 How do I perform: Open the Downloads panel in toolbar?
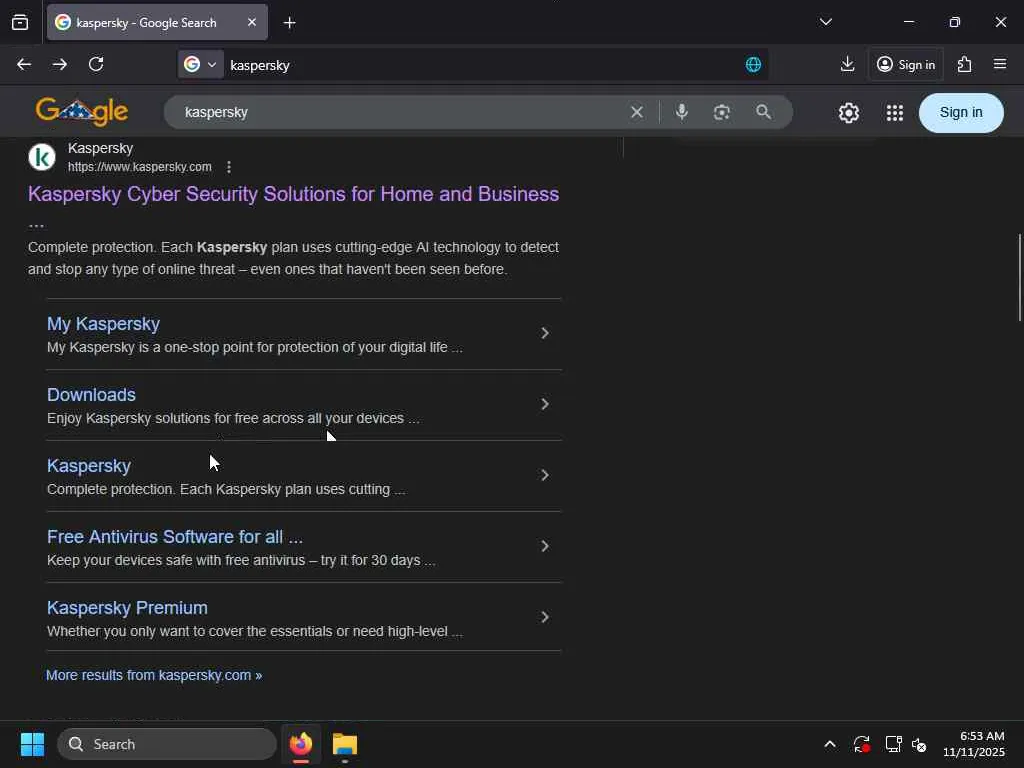pos(847,64)
